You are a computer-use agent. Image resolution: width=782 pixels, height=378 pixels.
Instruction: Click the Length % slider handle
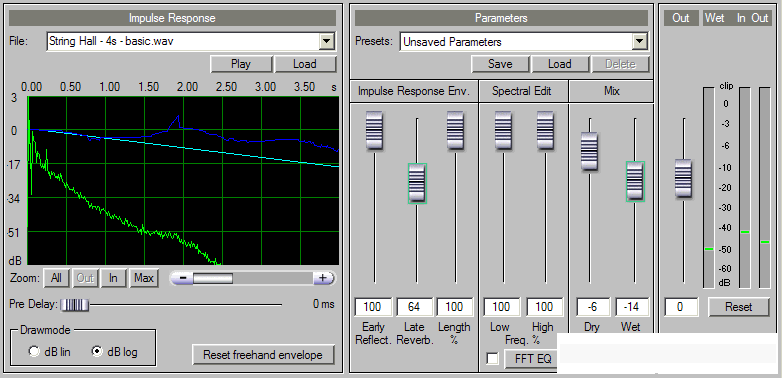pos(455,131)
